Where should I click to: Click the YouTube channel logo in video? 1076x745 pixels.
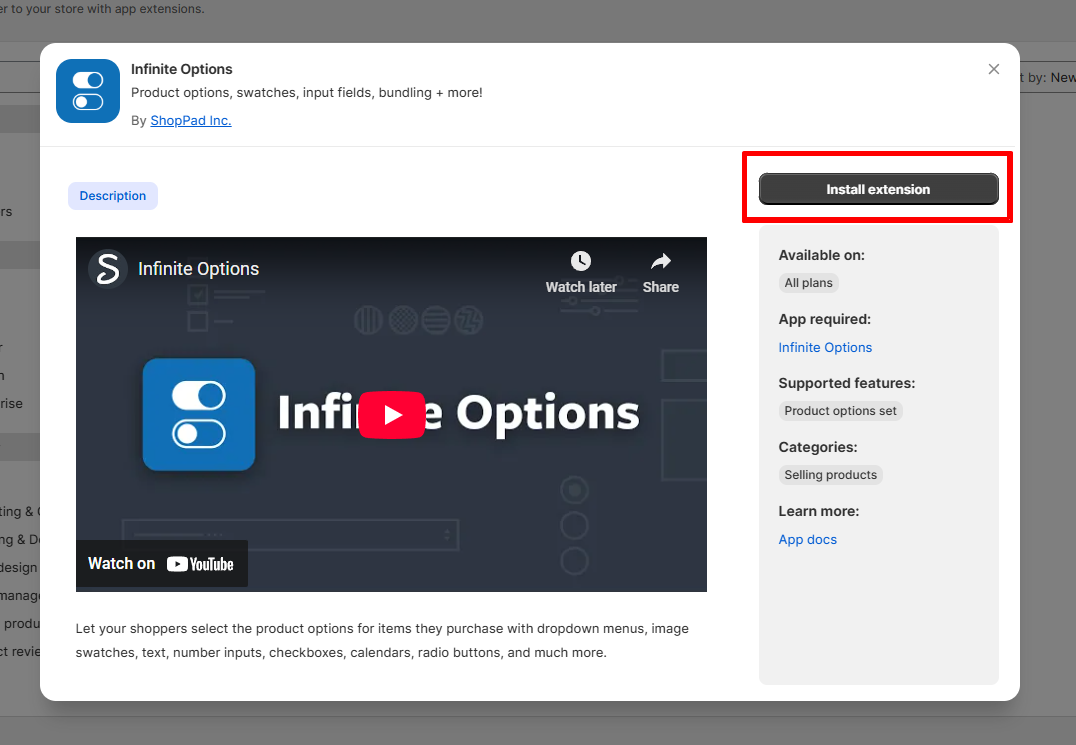(x=107, y=268)
